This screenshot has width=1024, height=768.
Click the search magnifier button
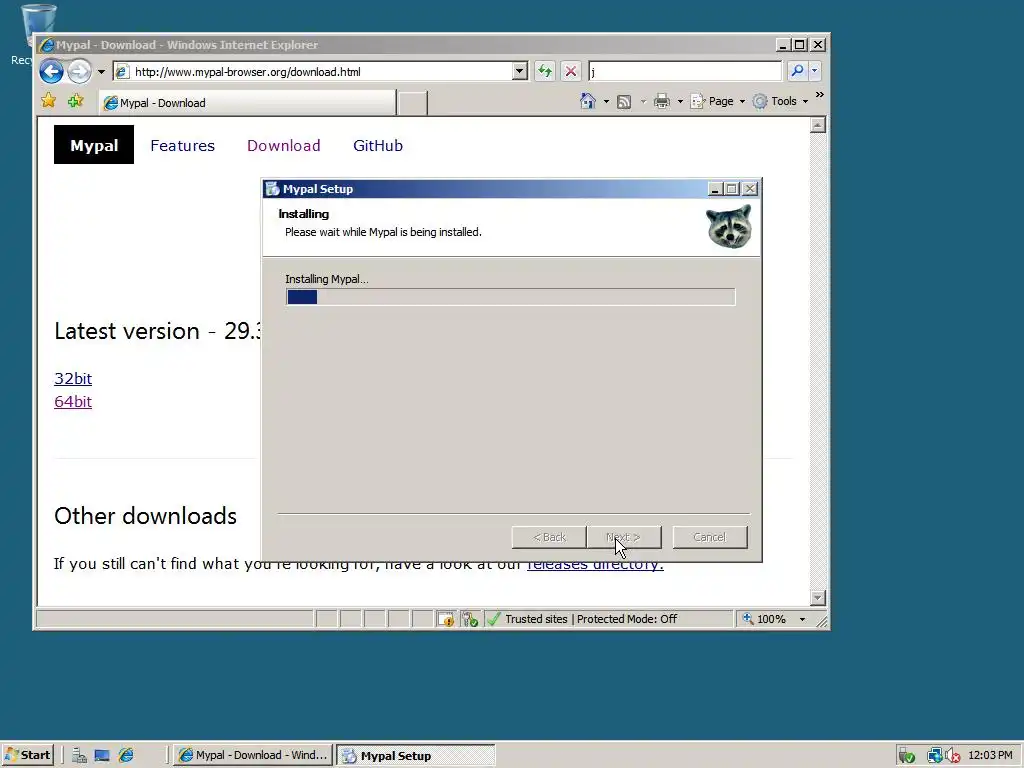pos(797,71)
